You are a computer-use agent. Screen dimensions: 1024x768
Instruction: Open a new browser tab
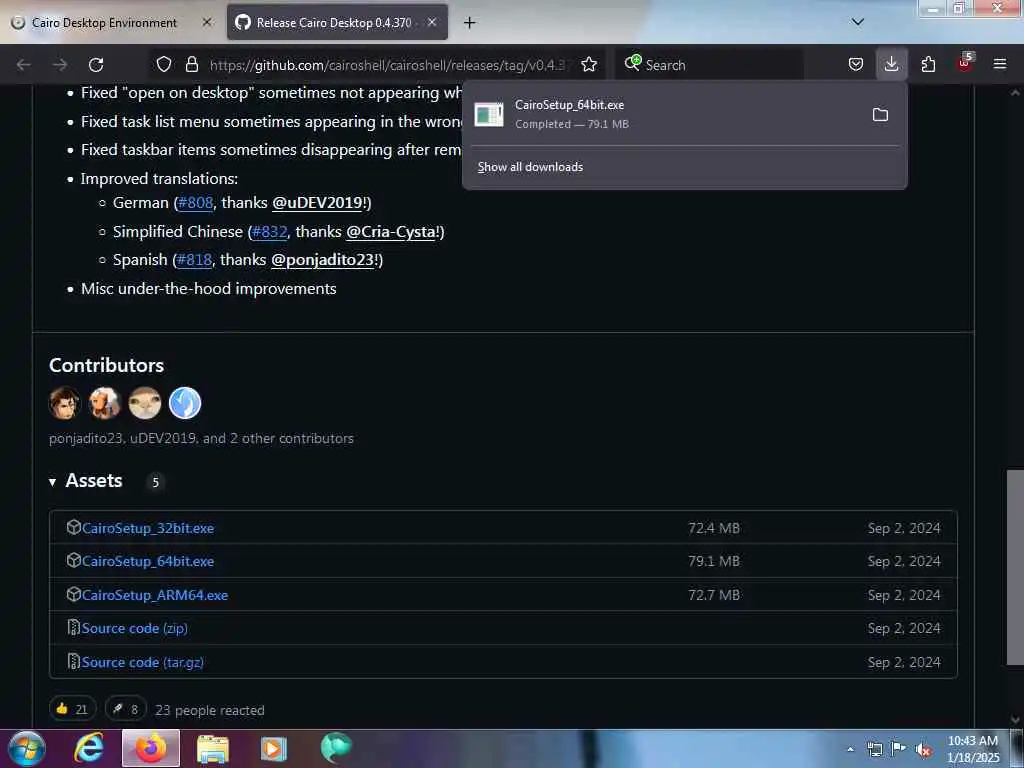pos(470,23)
